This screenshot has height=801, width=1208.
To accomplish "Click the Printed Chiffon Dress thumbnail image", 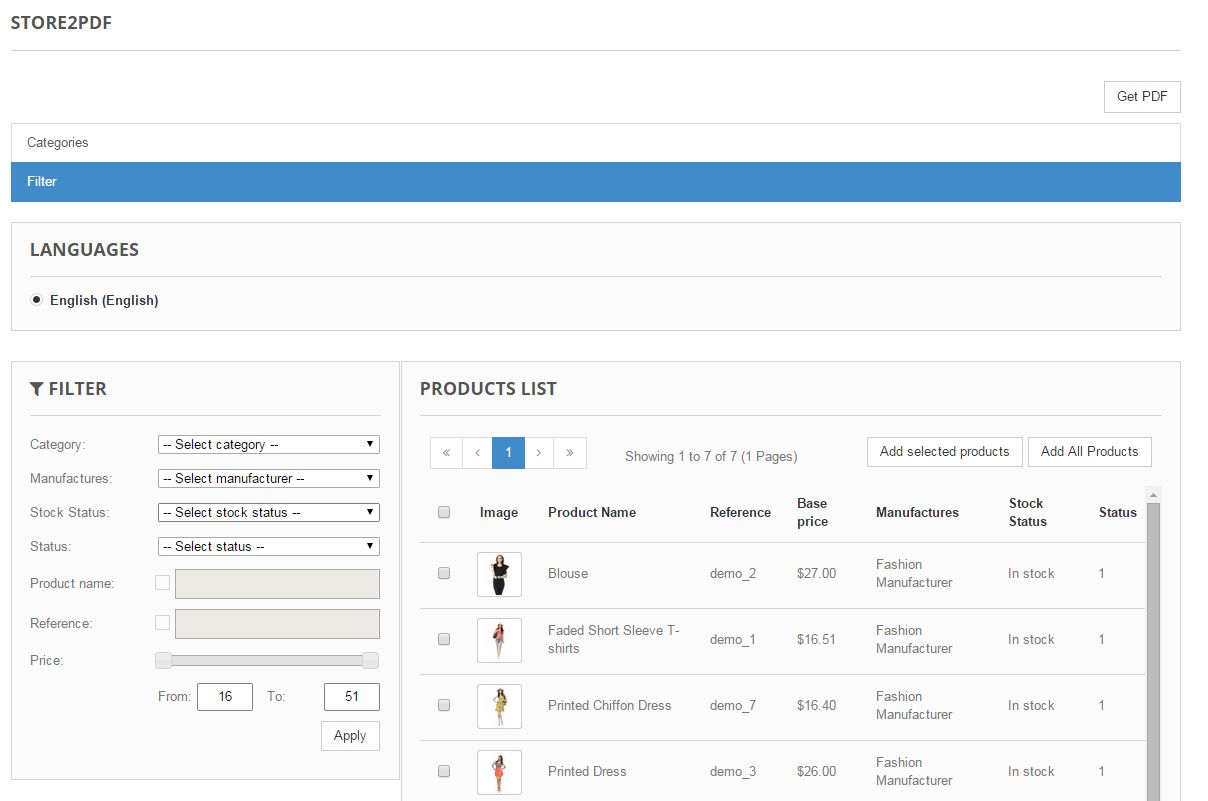I will tap(499, 706).
